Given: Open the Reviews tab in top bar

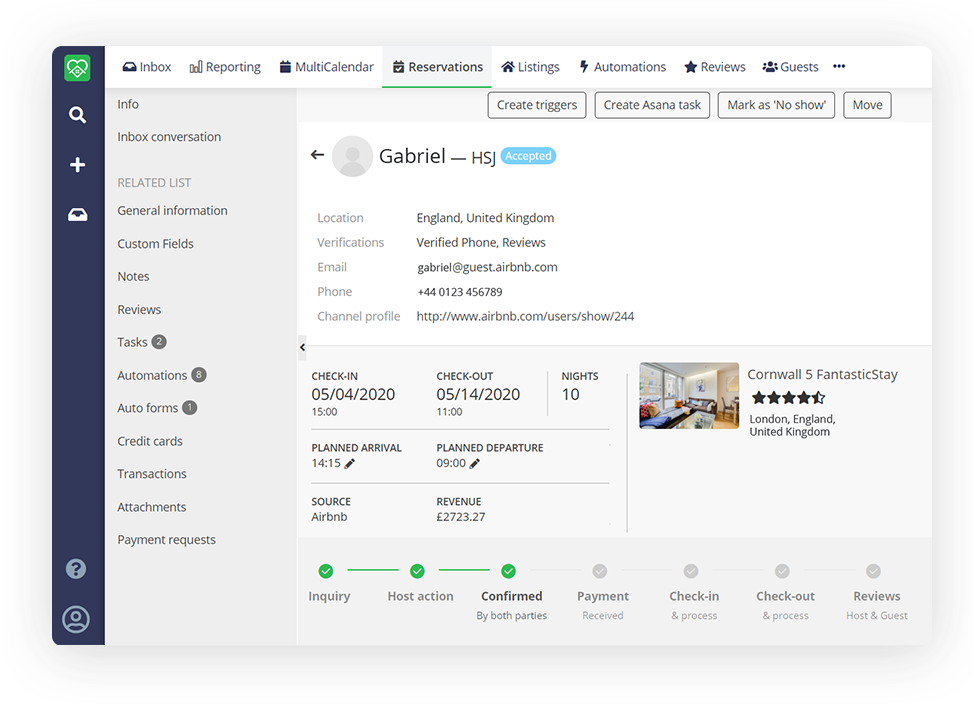Looking at the screenshot, I should point(715,67).
